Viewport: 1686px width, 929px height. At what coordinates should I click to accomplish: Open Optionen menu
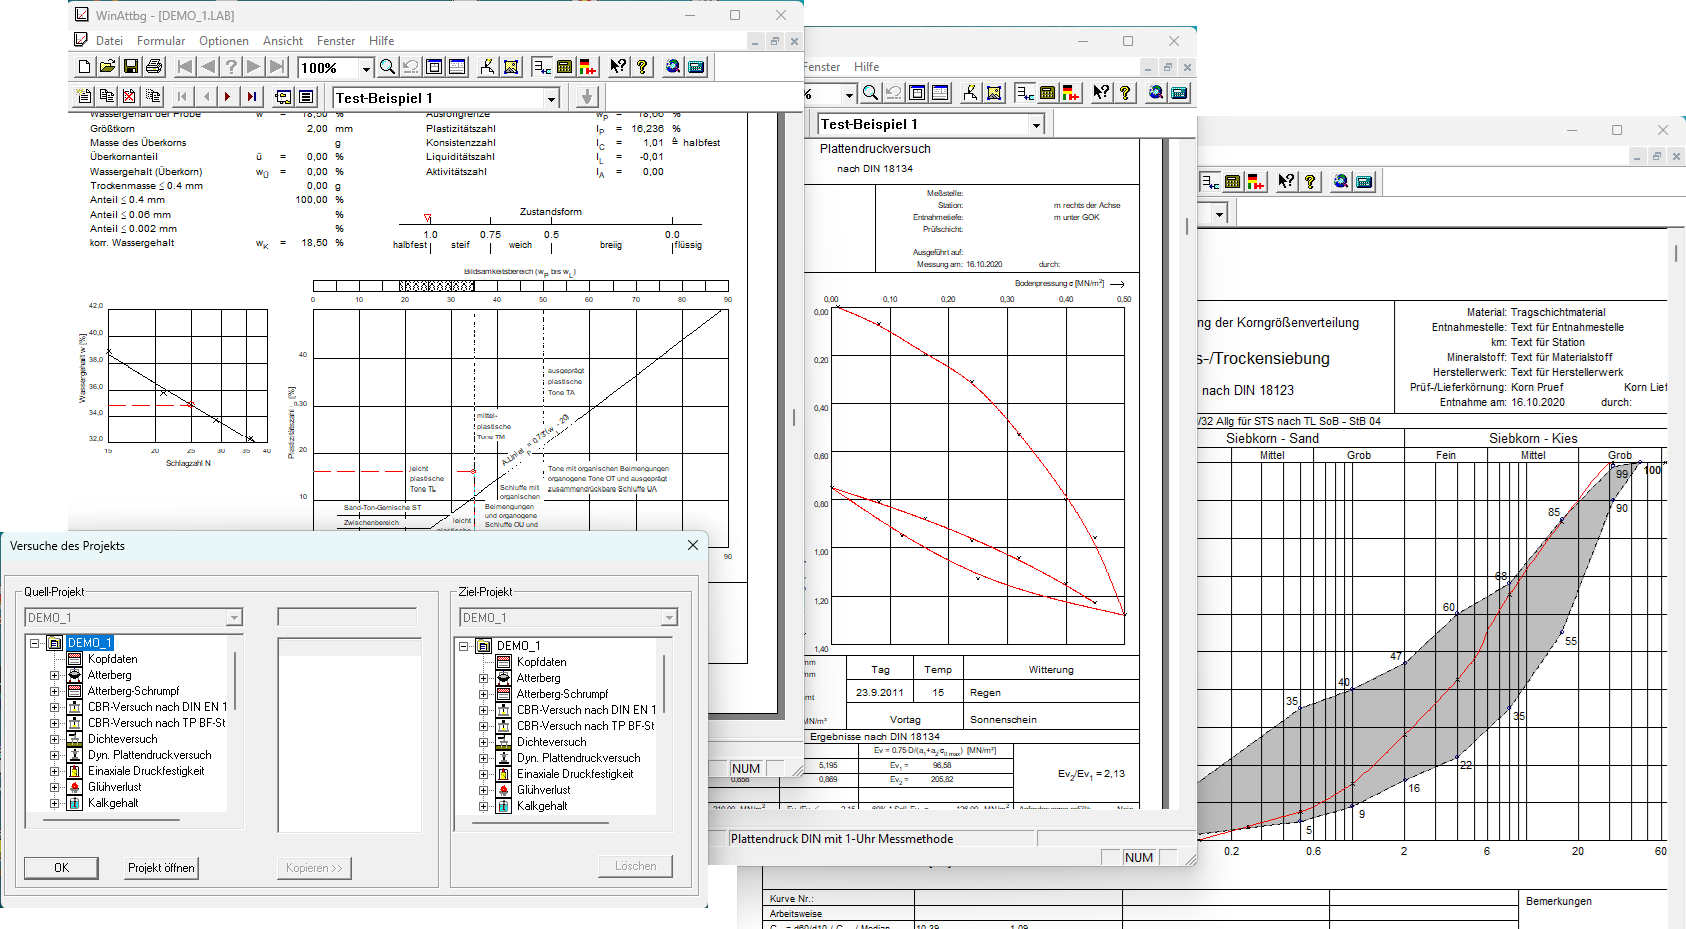click(x=224, y=41)
